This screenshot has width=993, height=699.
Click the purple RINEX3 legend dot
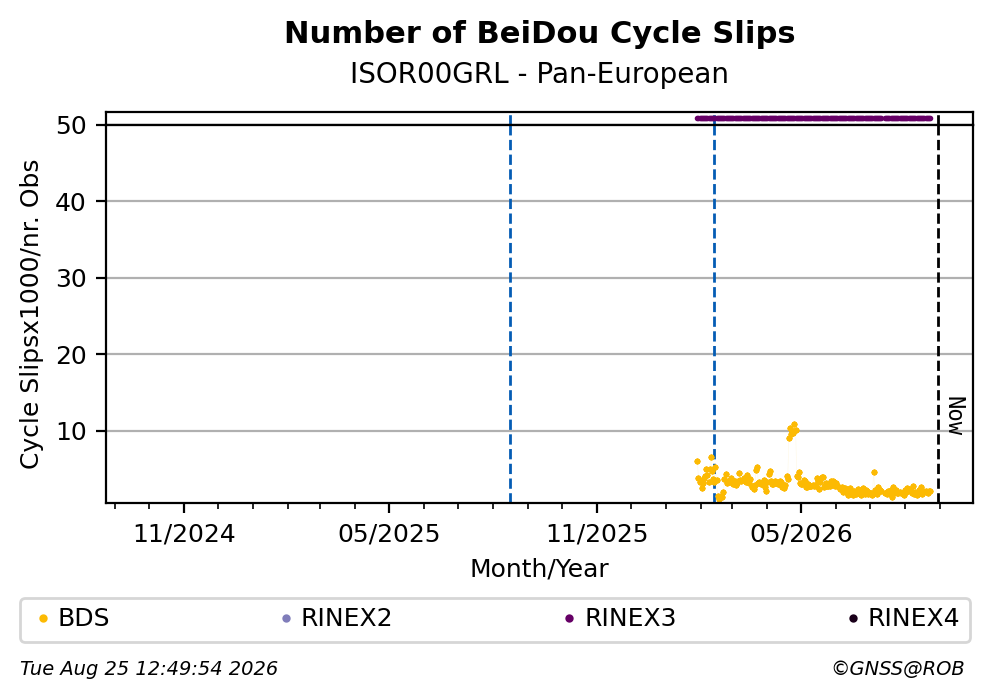(x=569, y=619)
